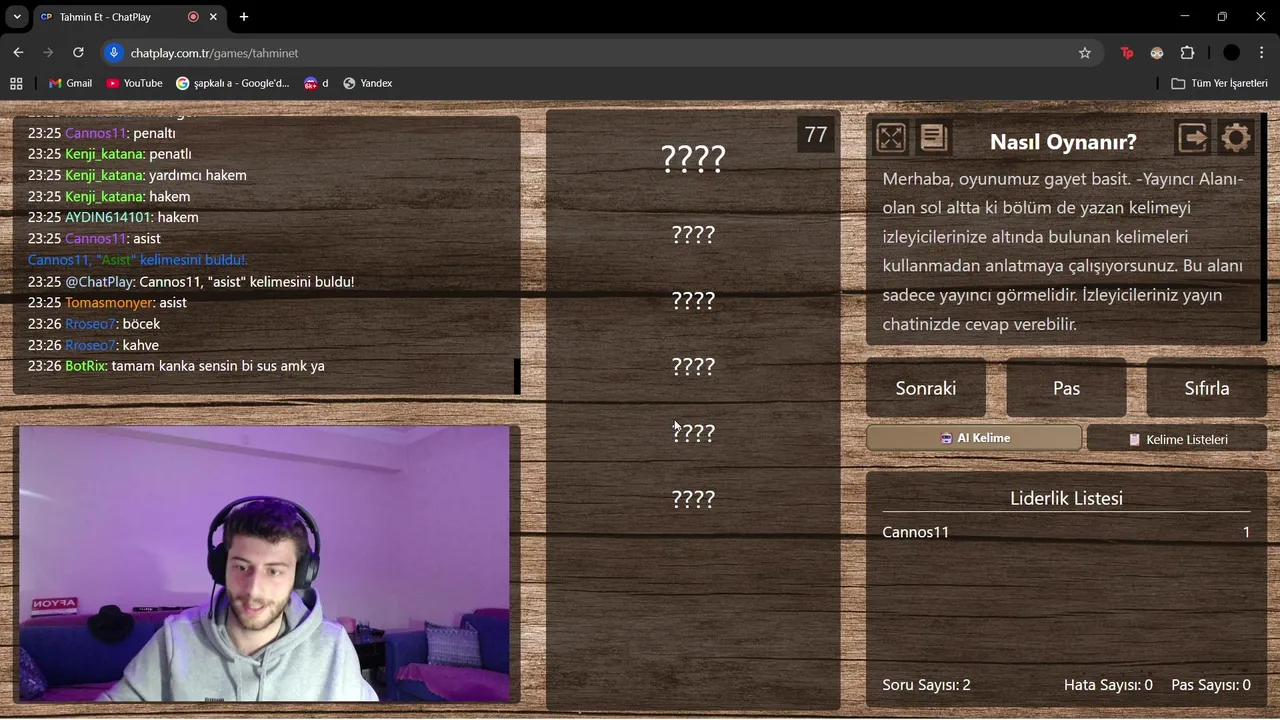Click the Pas button
This screenshot has height=720, width=1280.
click(1066, 388)
